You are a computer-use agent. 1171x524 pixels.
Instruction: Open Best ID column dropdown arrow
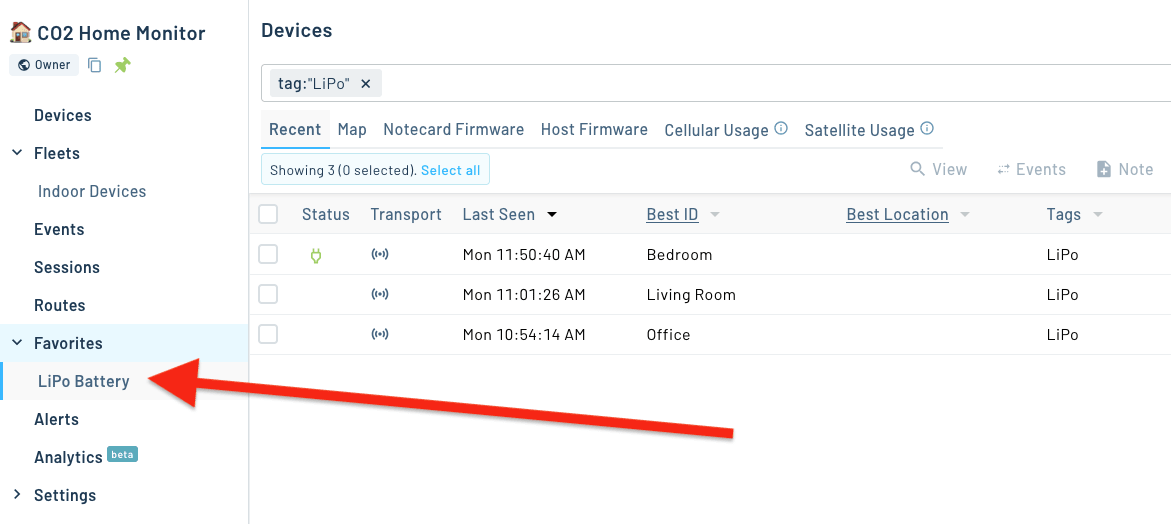[x=715, y=215]
